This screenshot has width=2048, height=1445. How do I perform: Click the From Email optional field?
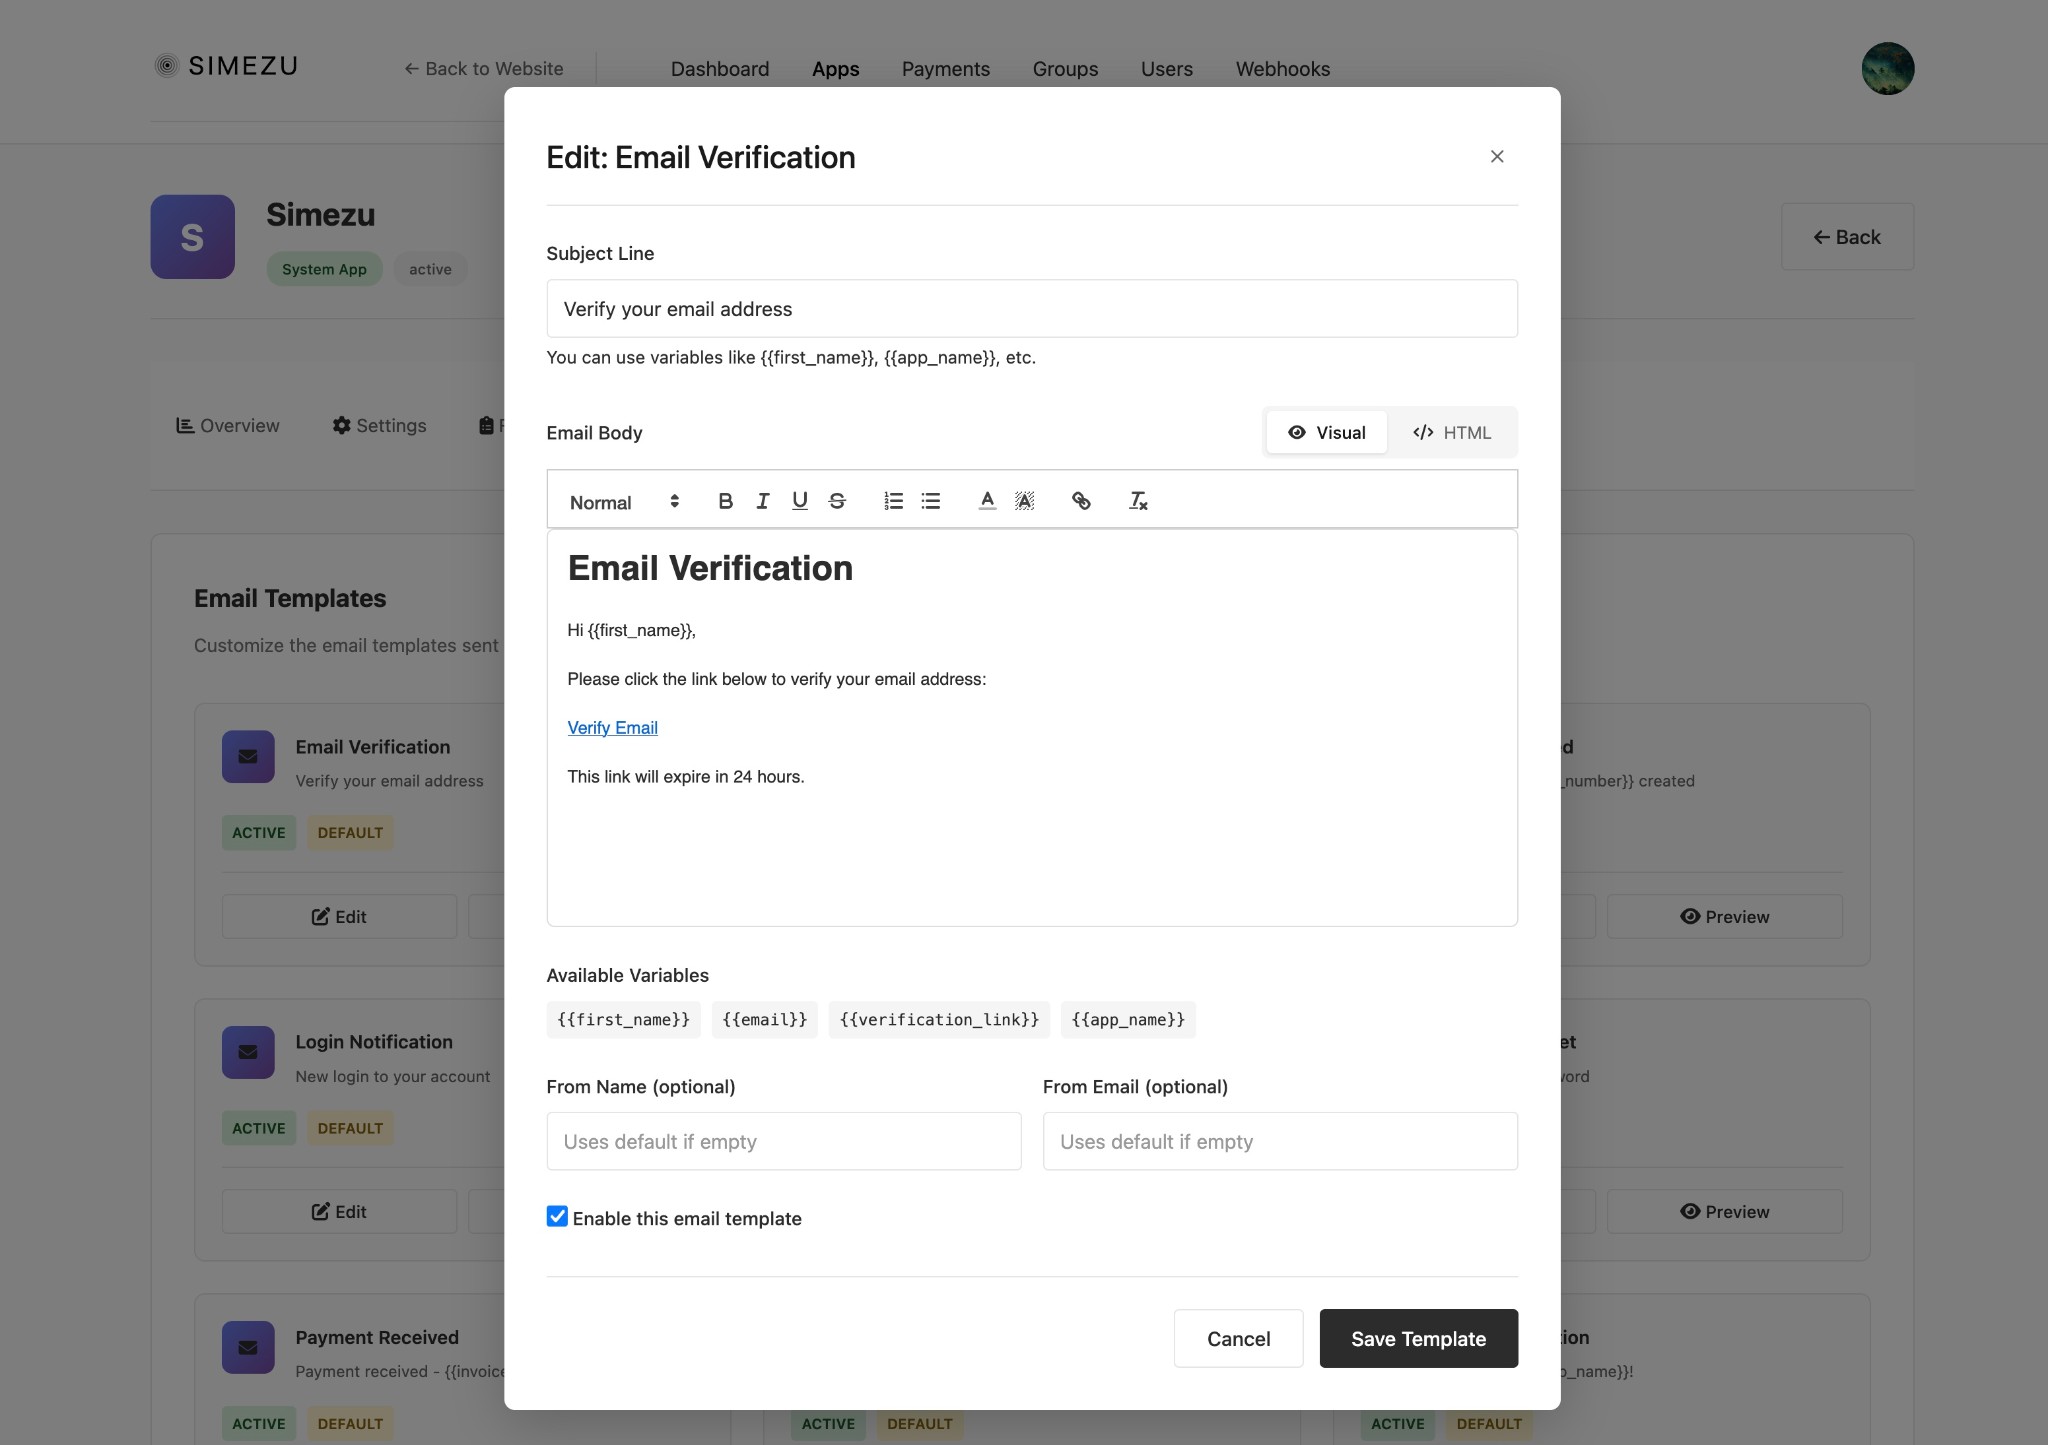click(x=1280, y=1141)
